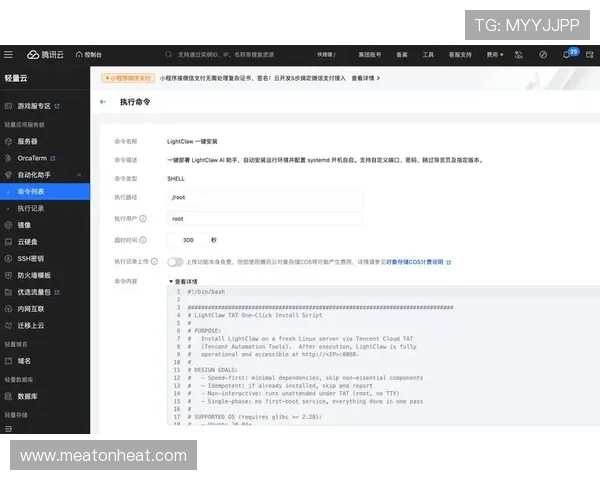Screen dimensions: 600x480
Task: Click the 优选流量包 folder icon
Action: click(x=8, y=292)
